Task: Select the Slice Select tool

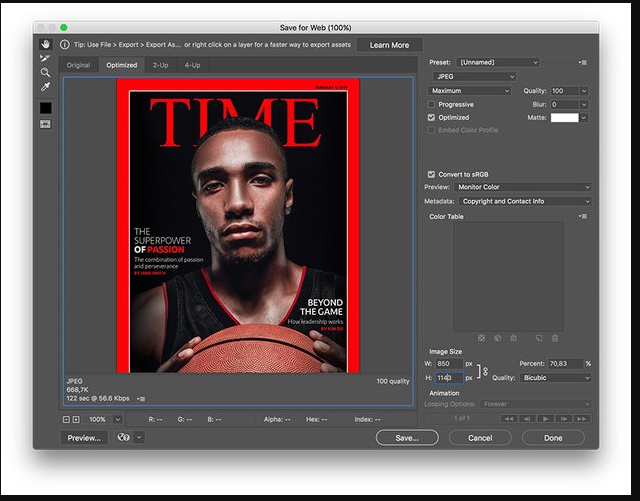Action: 45,58
